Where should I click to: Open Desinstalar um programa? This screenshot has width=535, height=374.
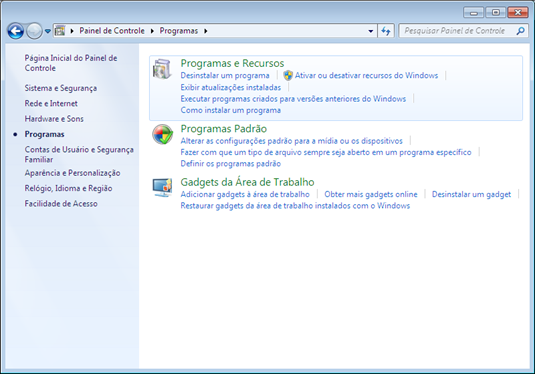pyautogui.click(x=225, y=75)
